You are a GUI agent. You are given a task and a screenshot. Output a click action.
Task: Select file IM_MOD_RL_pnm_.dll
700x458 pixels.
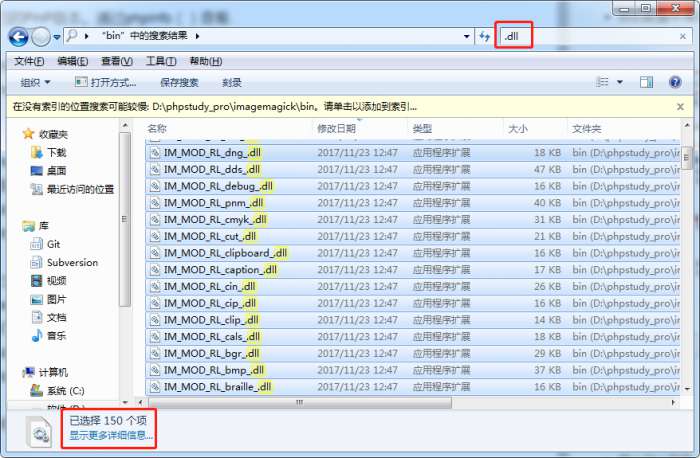pyautogui.click(x=412, y=203)
